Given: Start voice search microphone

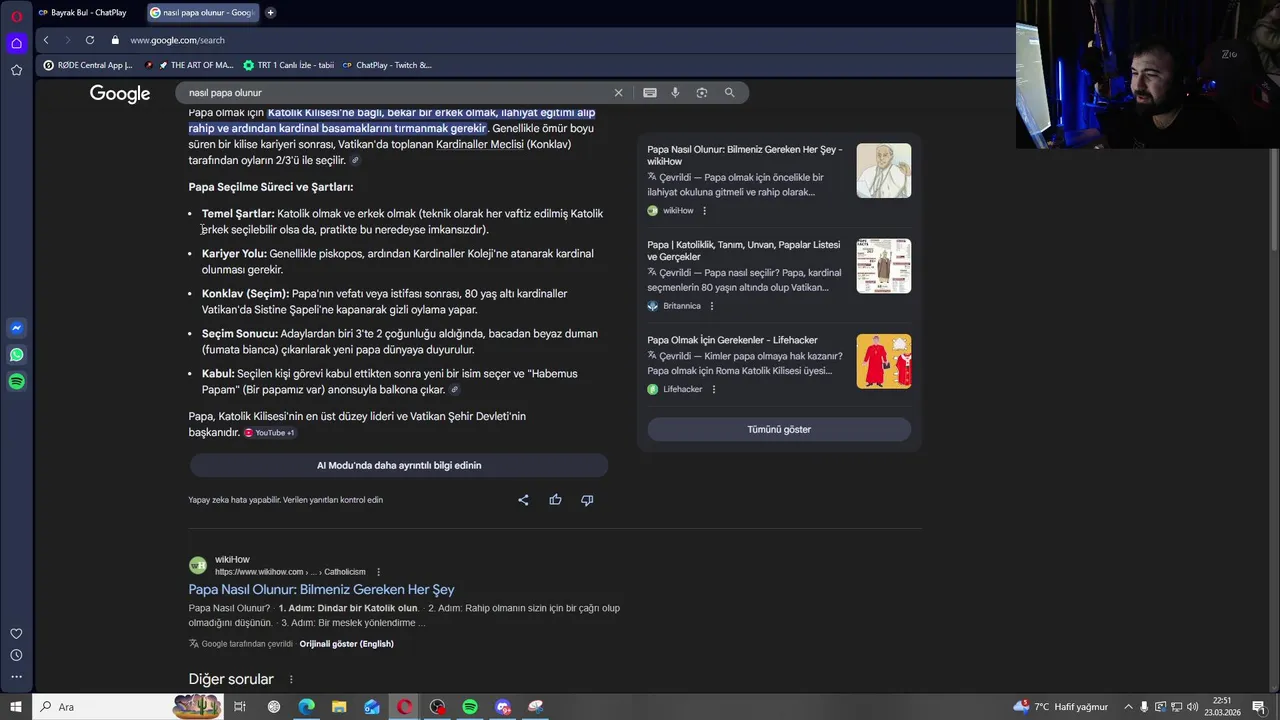Looking at the screenshot, I should pos(675,92).
